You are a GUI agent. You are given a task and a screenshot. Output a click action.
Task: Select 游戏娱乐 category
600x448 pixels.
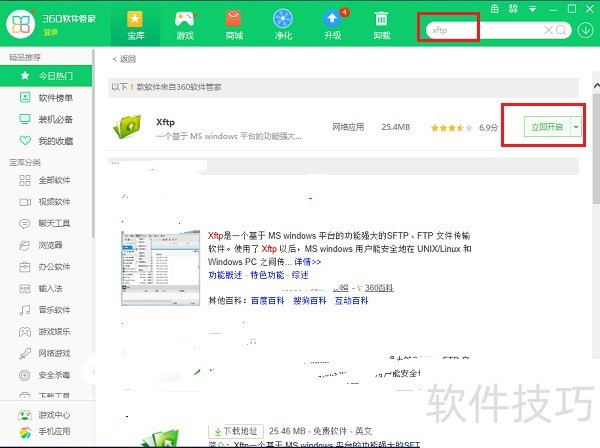click(46, 331)
